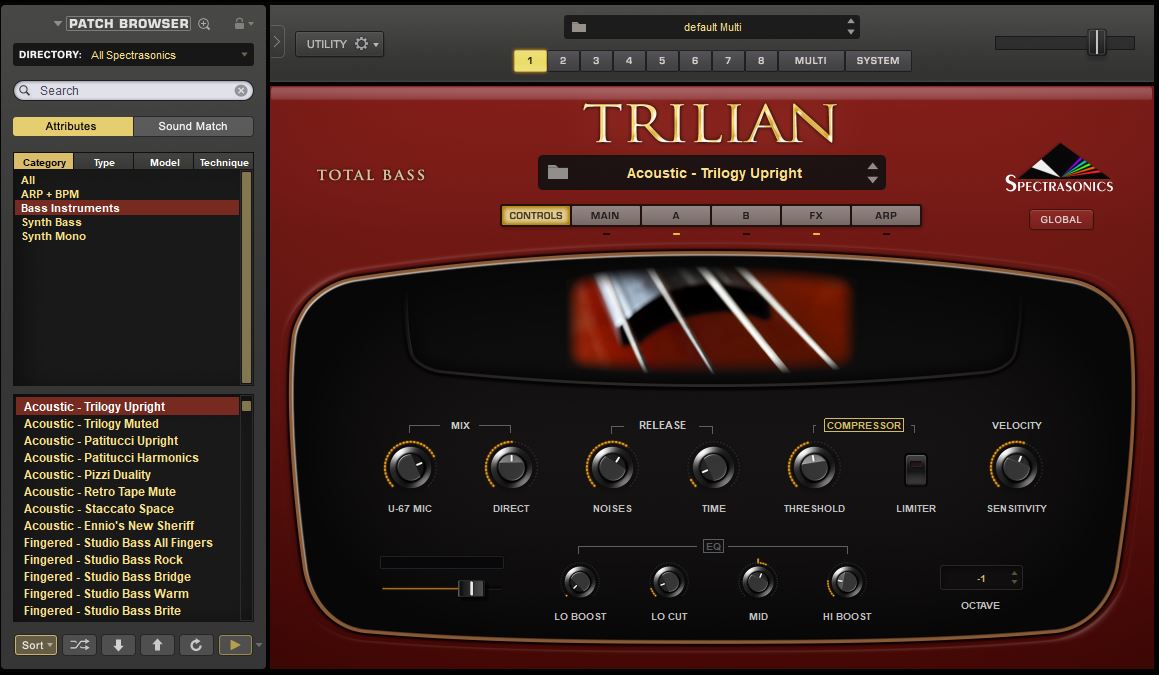This screenshot has width=1159, height=675.
Task: Step to next patch with down arrow button
Action: (118, 645)
